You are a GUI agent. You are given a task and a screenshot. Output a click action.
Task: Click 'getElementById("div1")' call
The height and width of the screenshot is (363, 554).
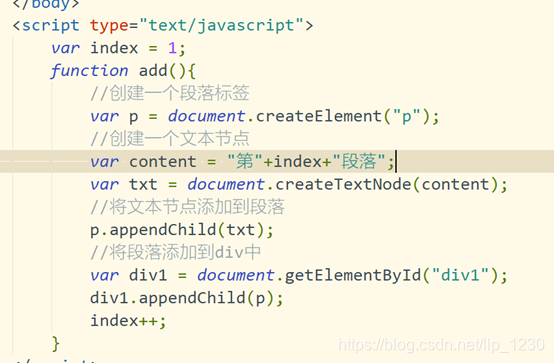pyautogui.click(x=391, y=275)
